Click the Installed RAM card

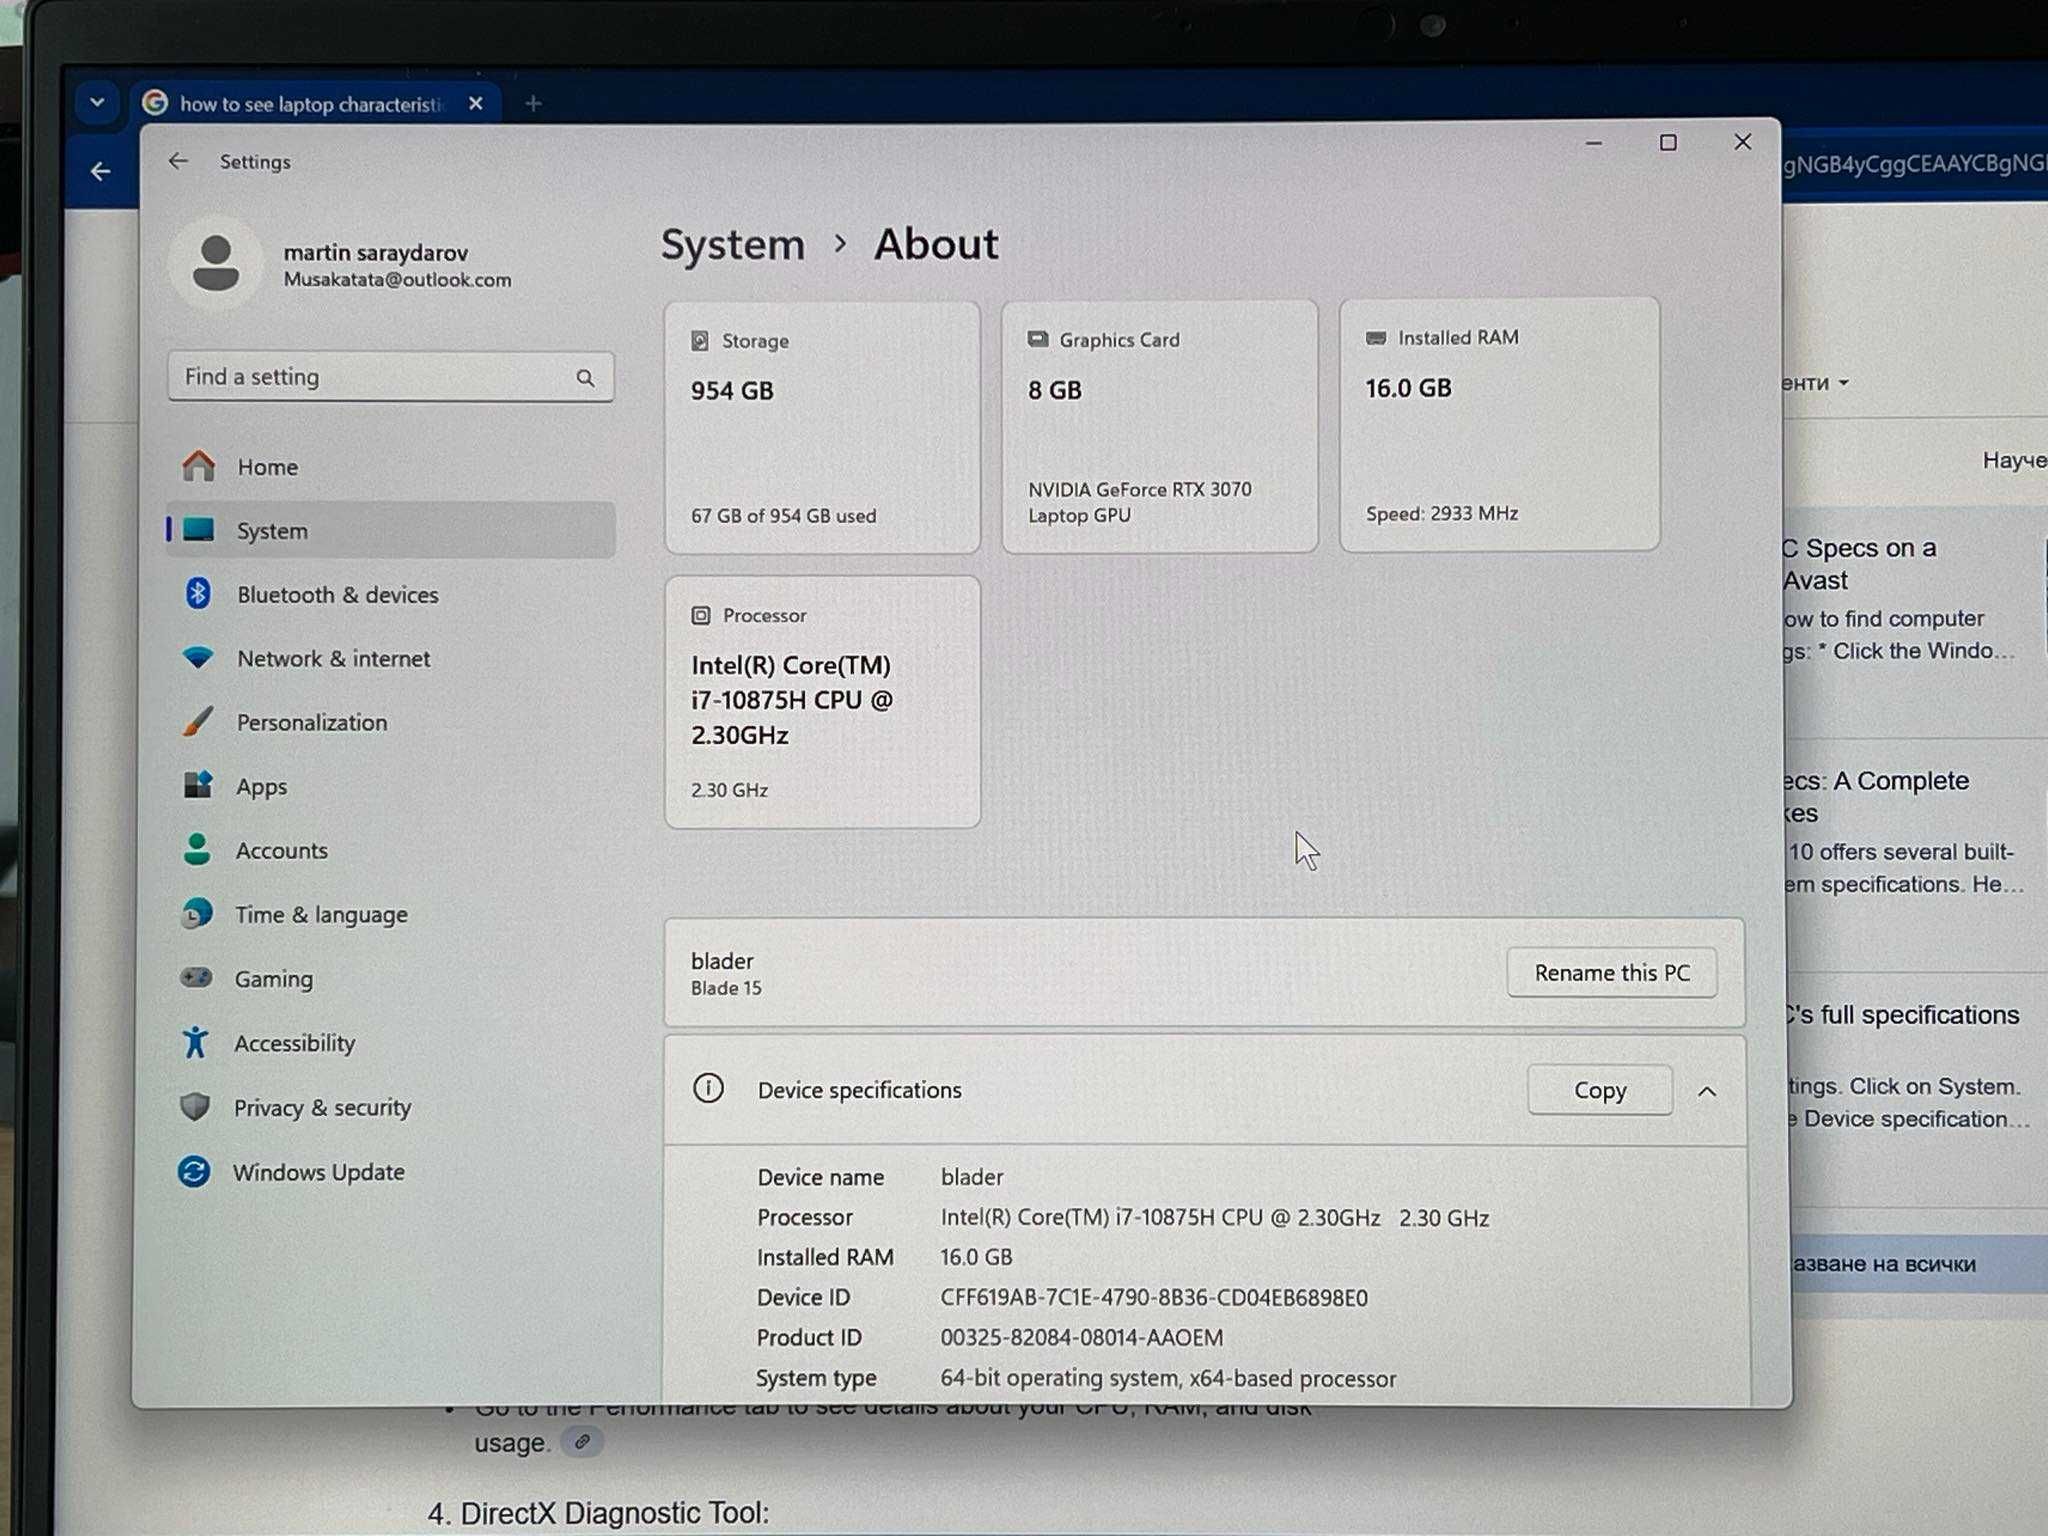pyautogui.click(x=1499, y=424)
